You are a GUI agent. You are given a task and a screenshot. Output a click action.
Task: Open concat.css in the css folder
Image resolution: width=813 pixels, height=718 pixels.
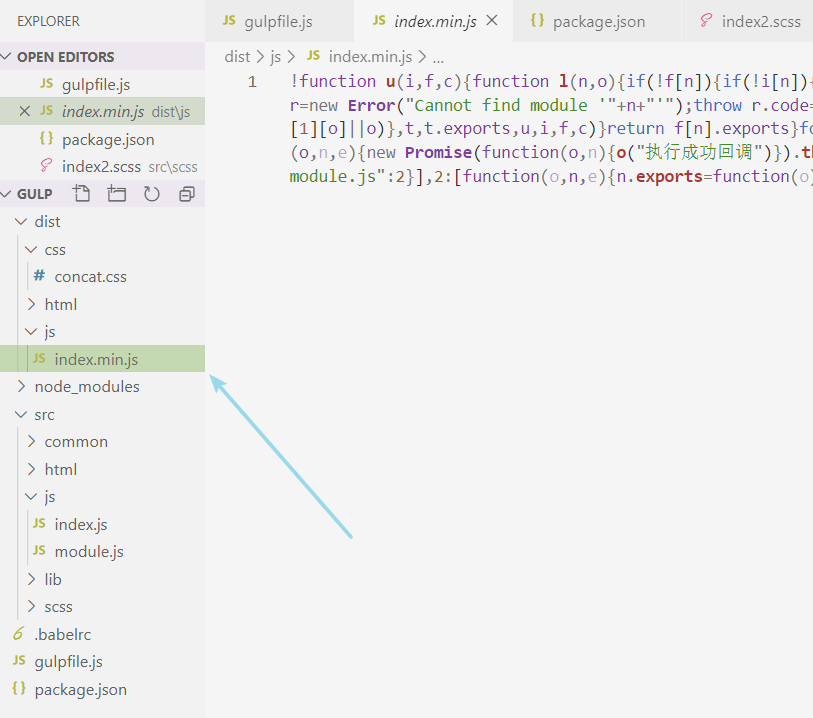(x=90, y=277)
